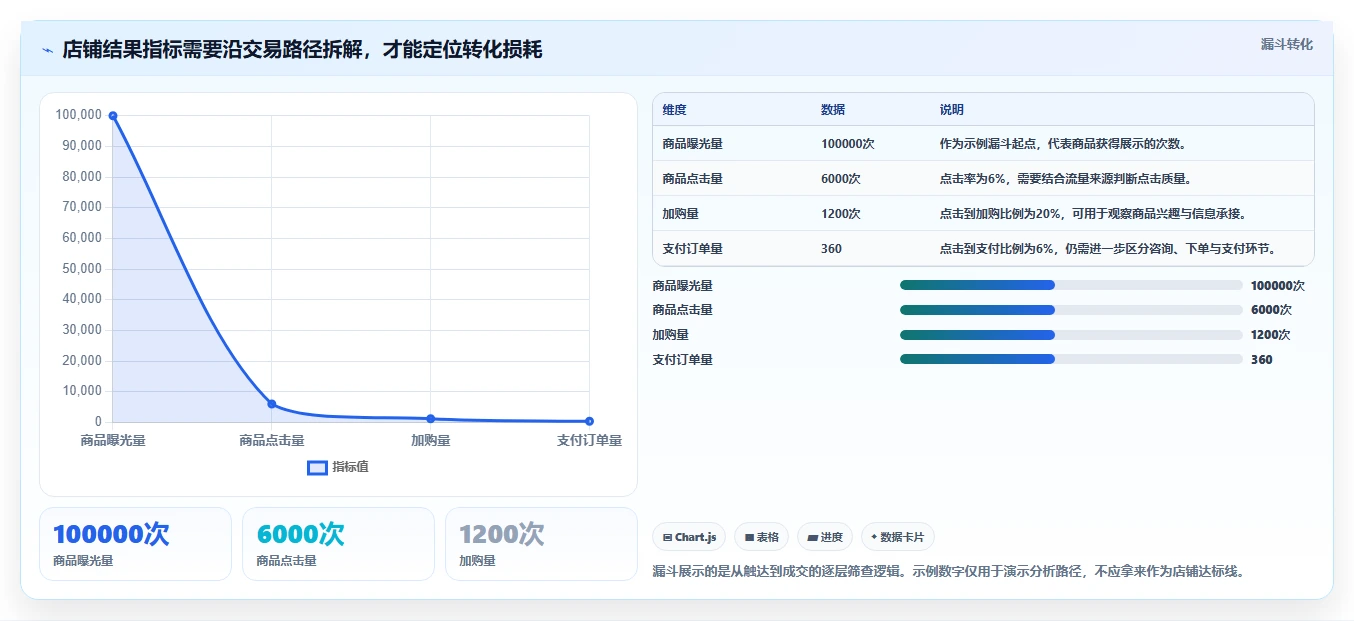
Task: Click the 加购量 progress bar
Action: [x=1071, y=335]
